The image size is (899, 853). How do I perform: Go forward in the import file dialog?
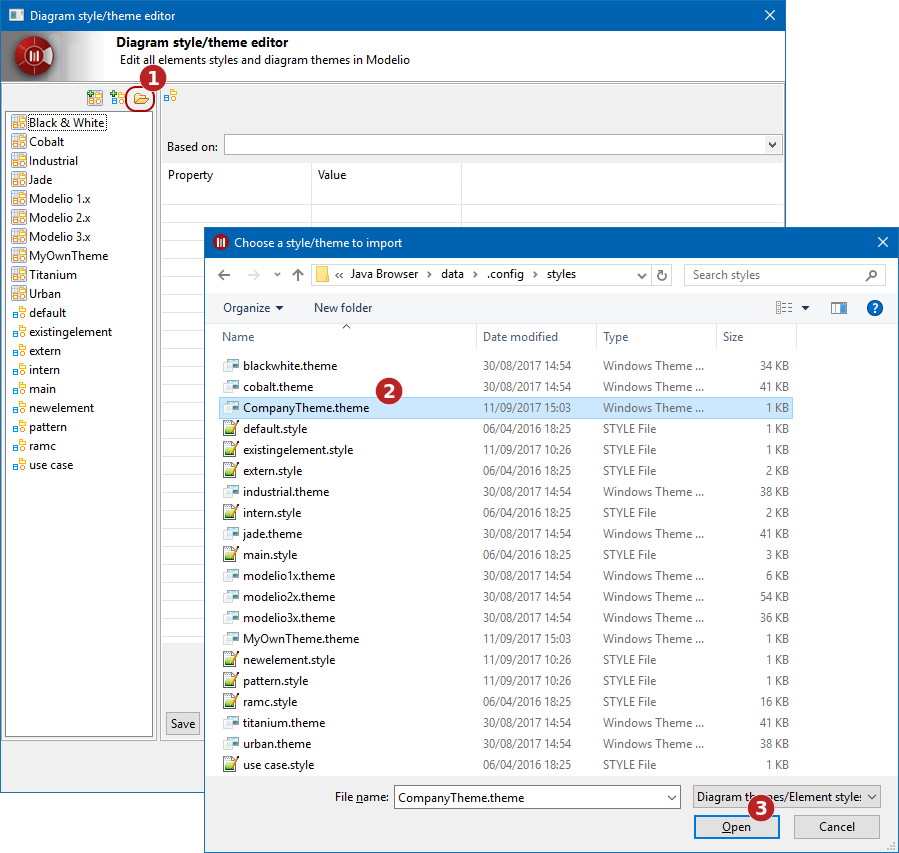(253, 275)
